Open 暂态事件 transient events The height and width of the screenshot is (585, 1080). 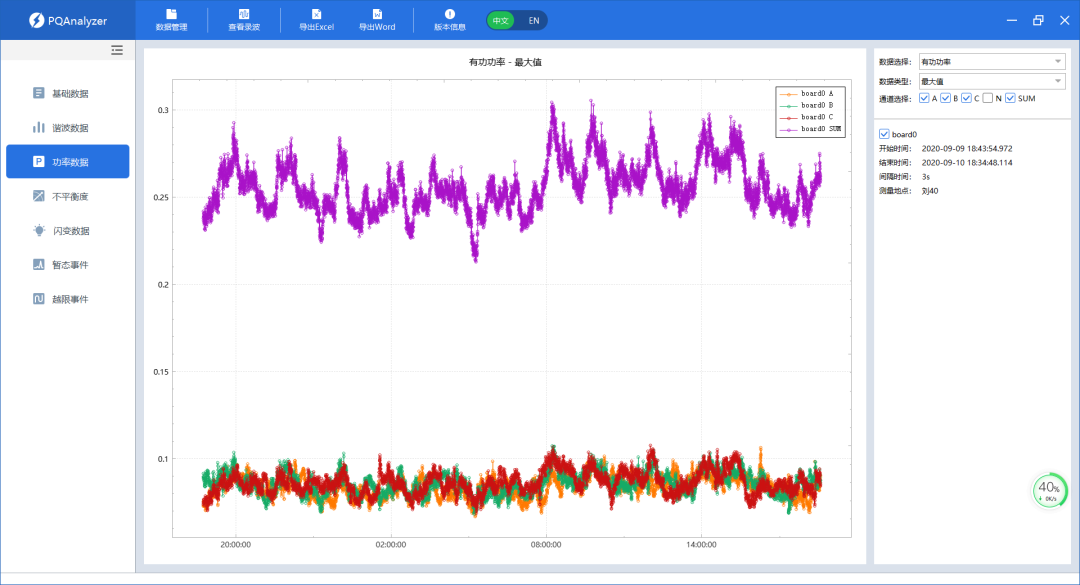tap(68, 265)
